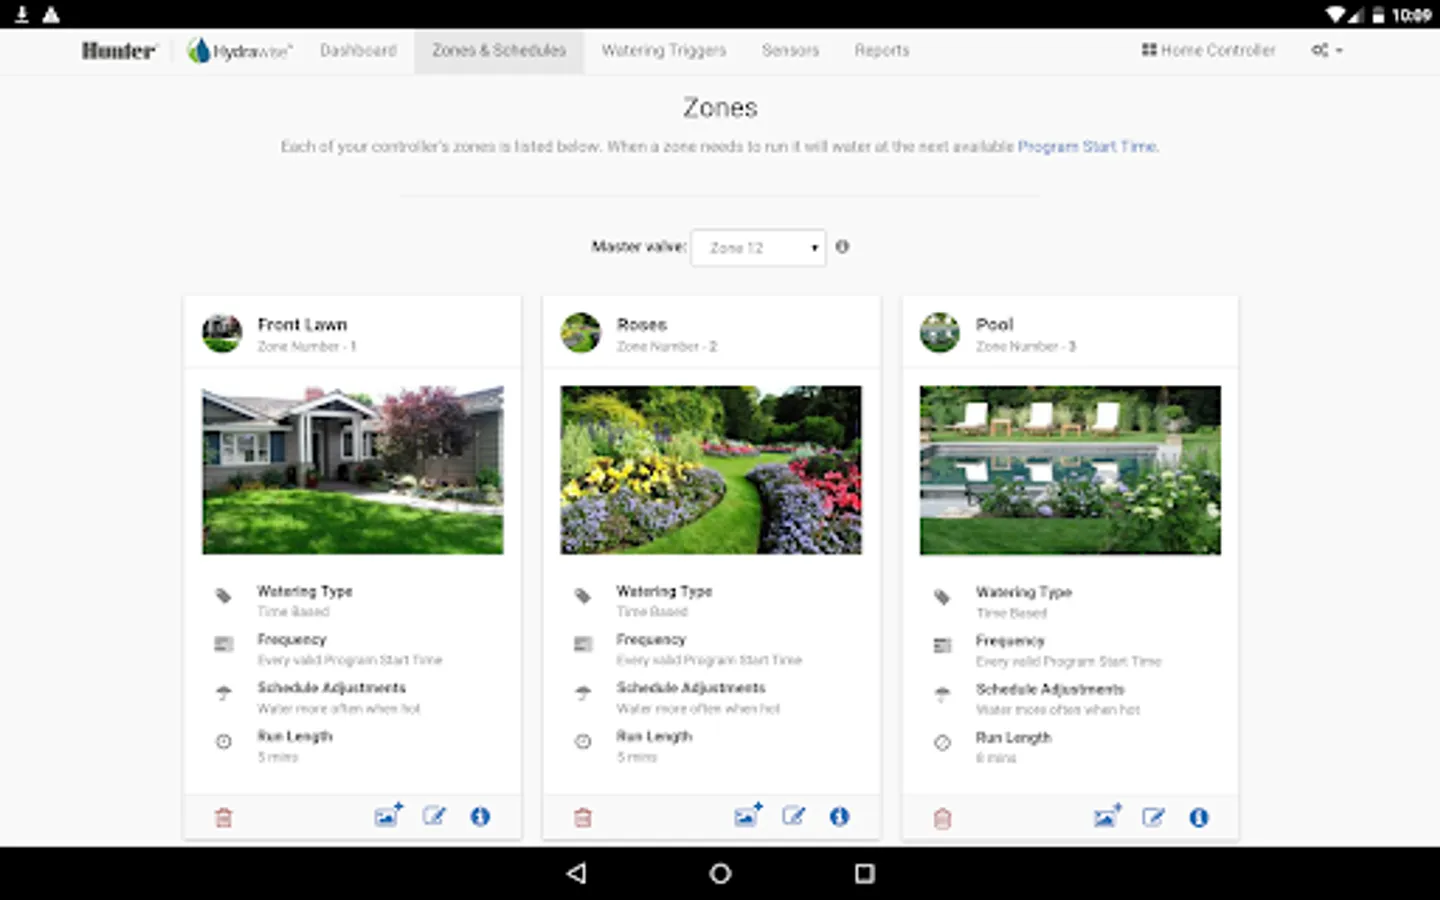Click Pool Watering Type tag icon

point(942,597)
